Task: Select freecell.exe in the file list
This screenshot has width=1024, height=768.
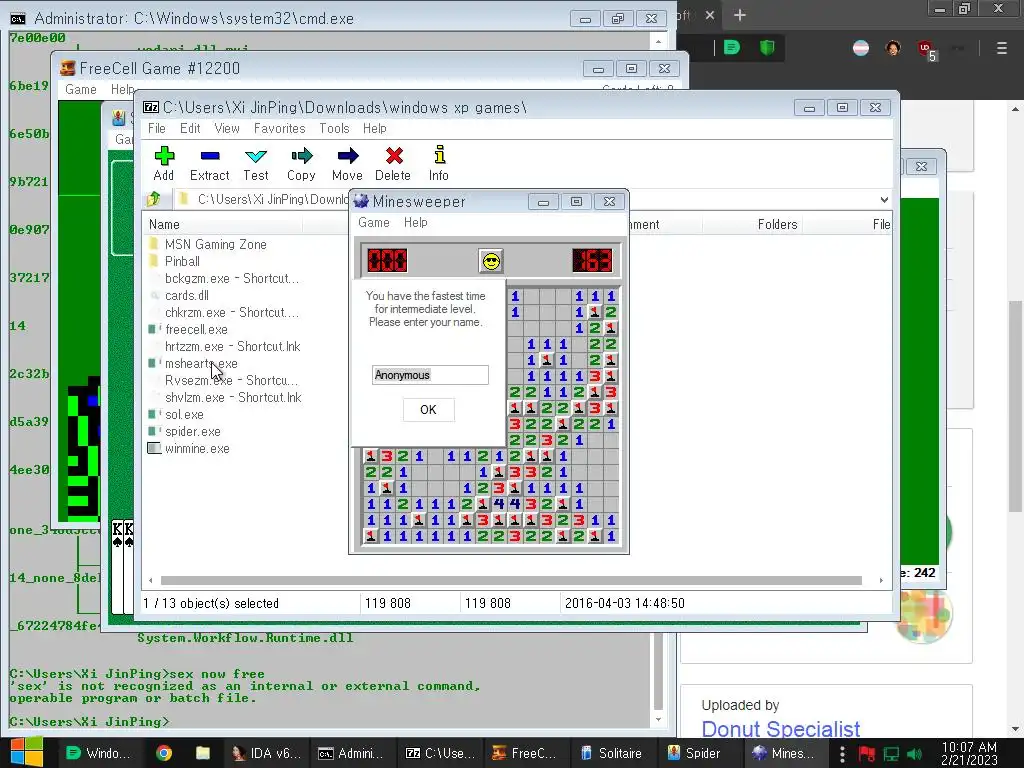Action: (188, 329)
